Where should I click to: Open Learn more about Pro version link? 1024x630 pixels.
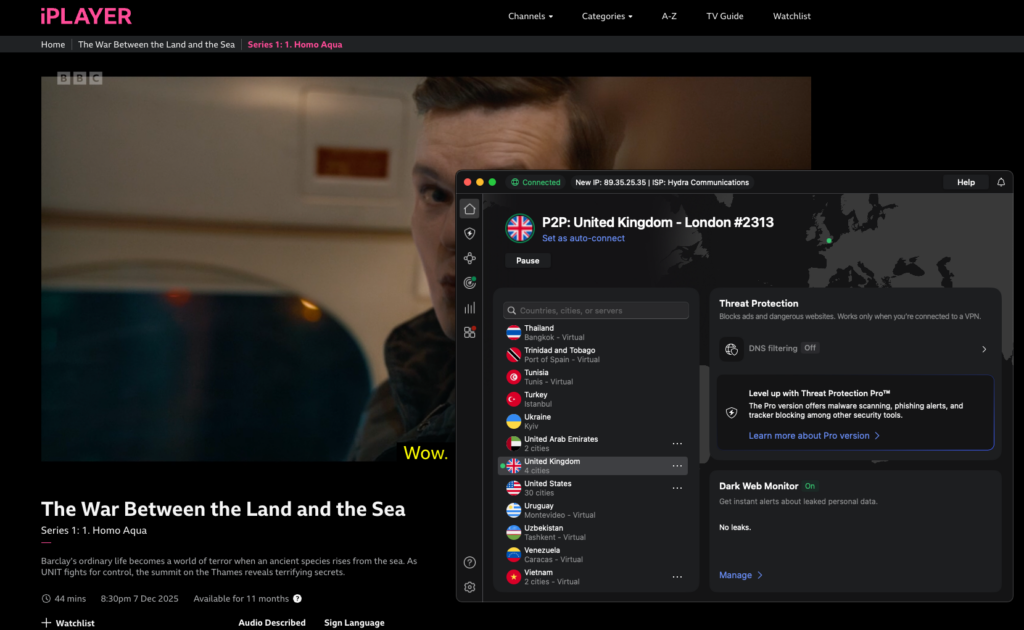tap(814, 435)
